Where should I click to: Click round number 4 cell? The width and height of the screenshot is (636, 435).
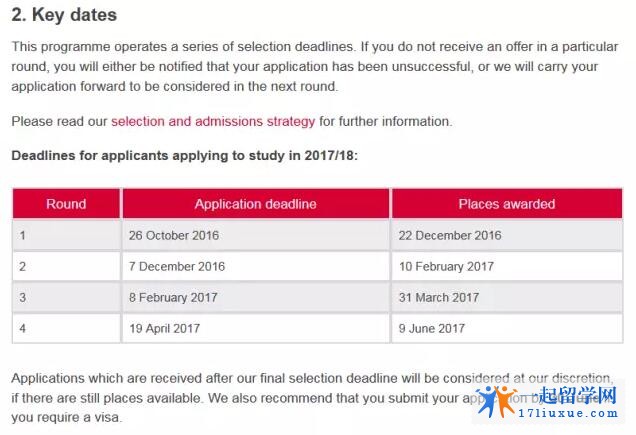pos(66,328)
